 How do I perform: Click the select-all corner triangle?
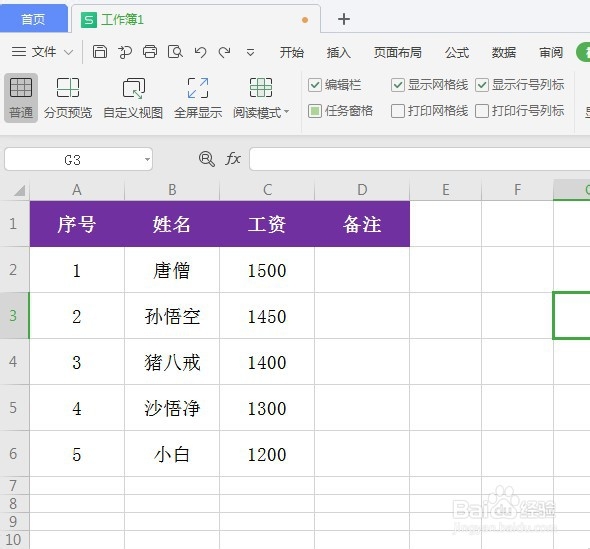tap(19, 190)
